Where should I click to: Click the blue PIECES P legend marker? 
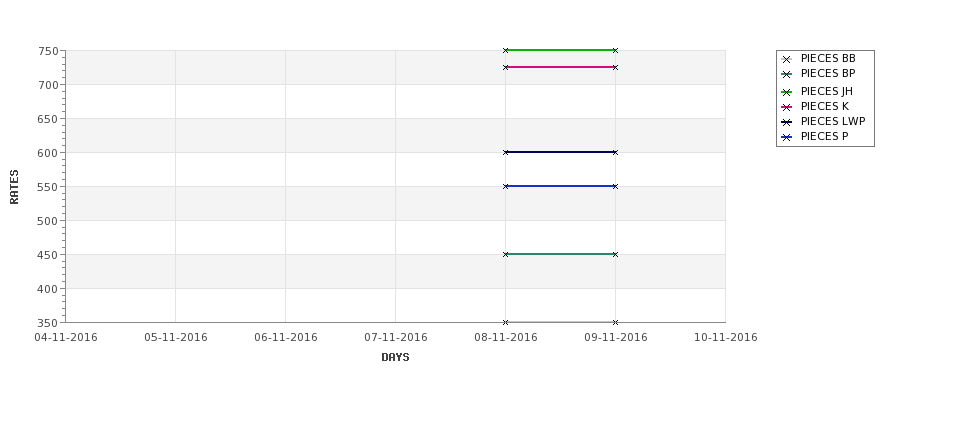pos(787,137)
